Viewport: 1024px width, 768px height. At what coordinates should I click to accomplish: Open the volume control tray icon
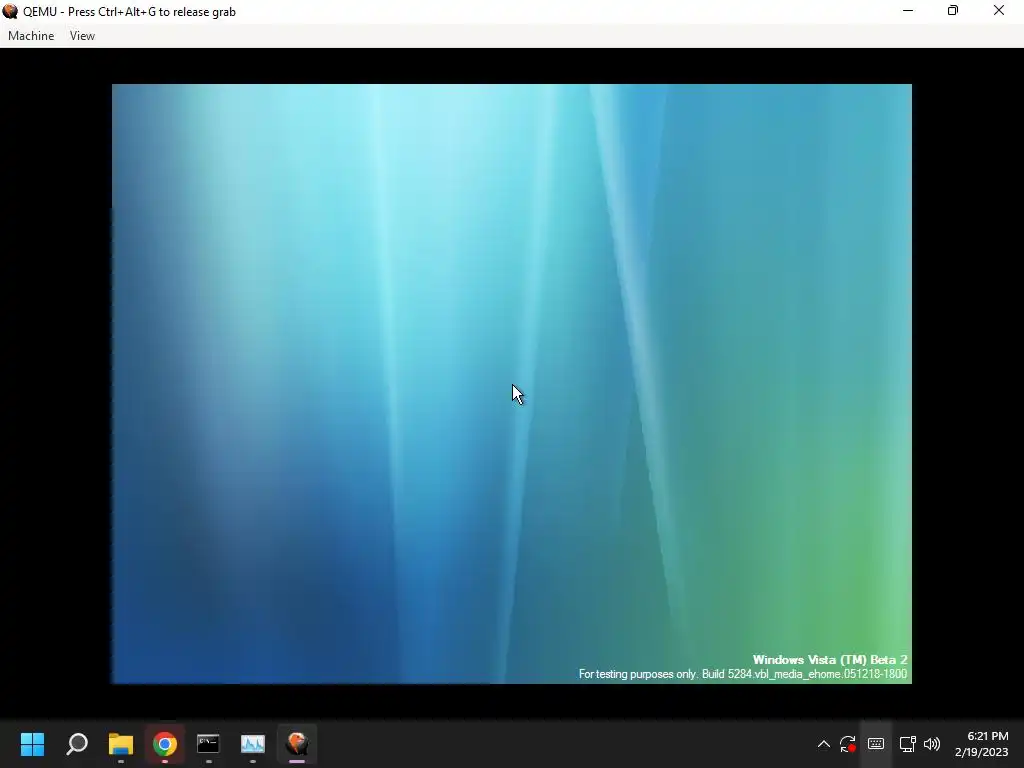click(x=932, y=744)
